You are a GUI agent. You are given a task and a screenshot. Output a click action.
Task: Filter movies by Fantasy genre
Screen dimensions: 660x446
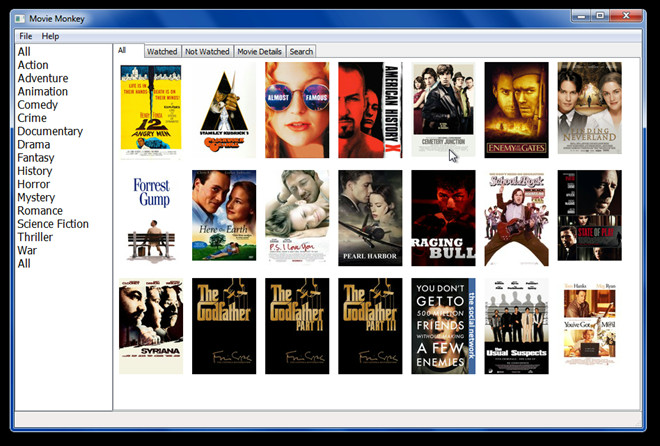[x=36, y=158]
